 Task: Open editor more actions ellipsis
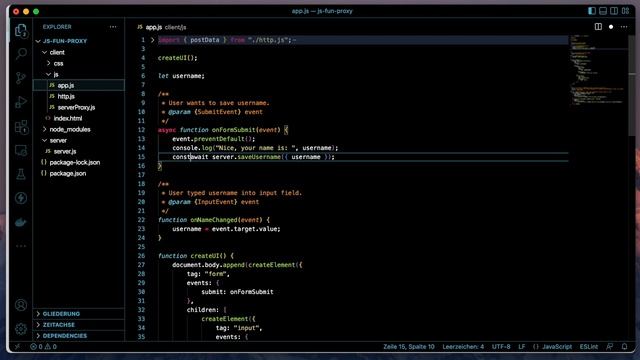coord(624,27)
